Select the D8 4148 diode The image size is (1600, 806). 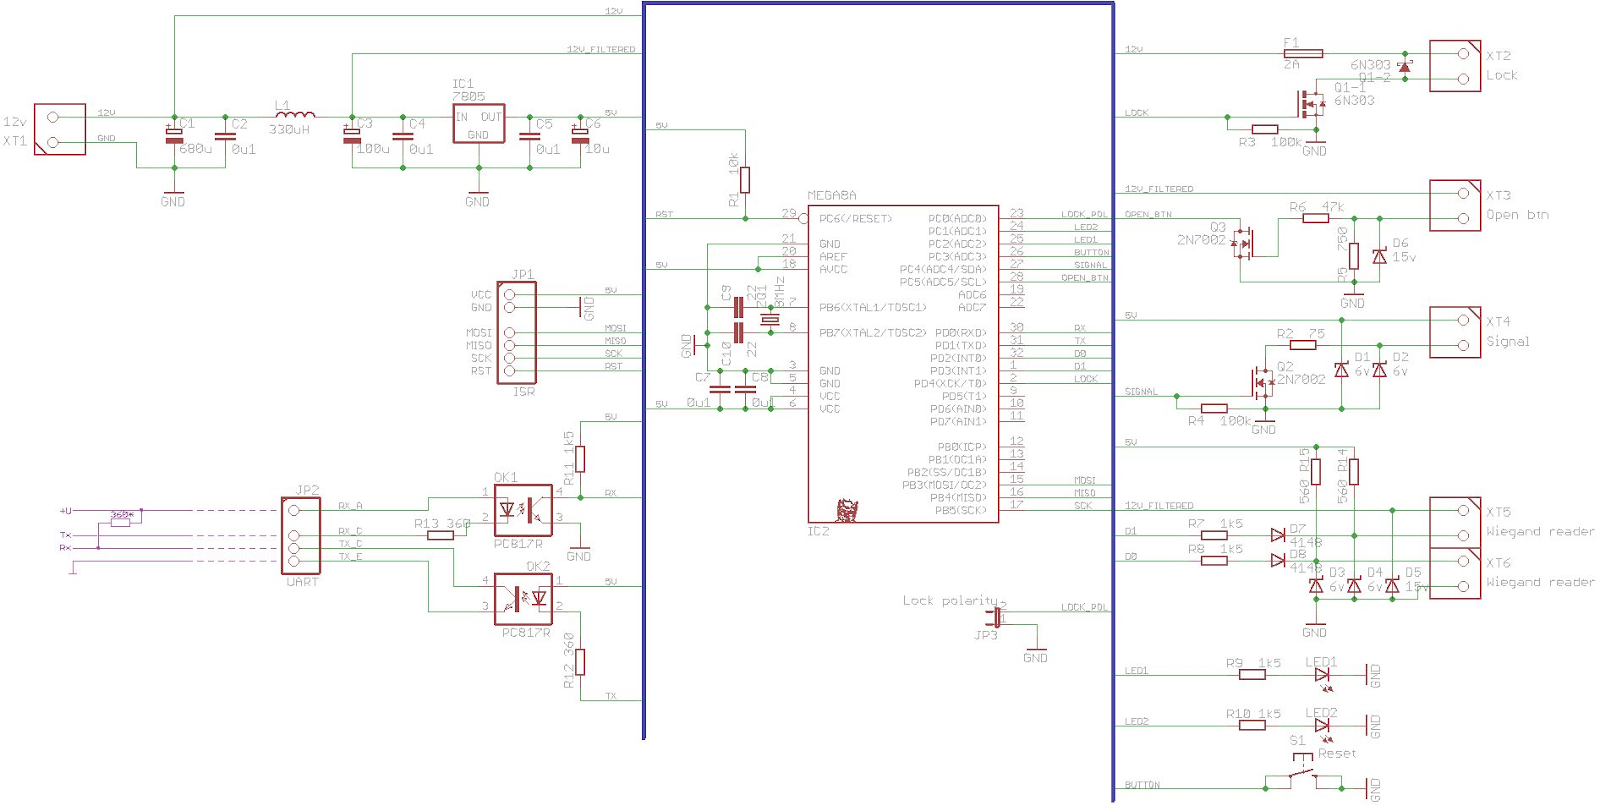[1278, 560]
